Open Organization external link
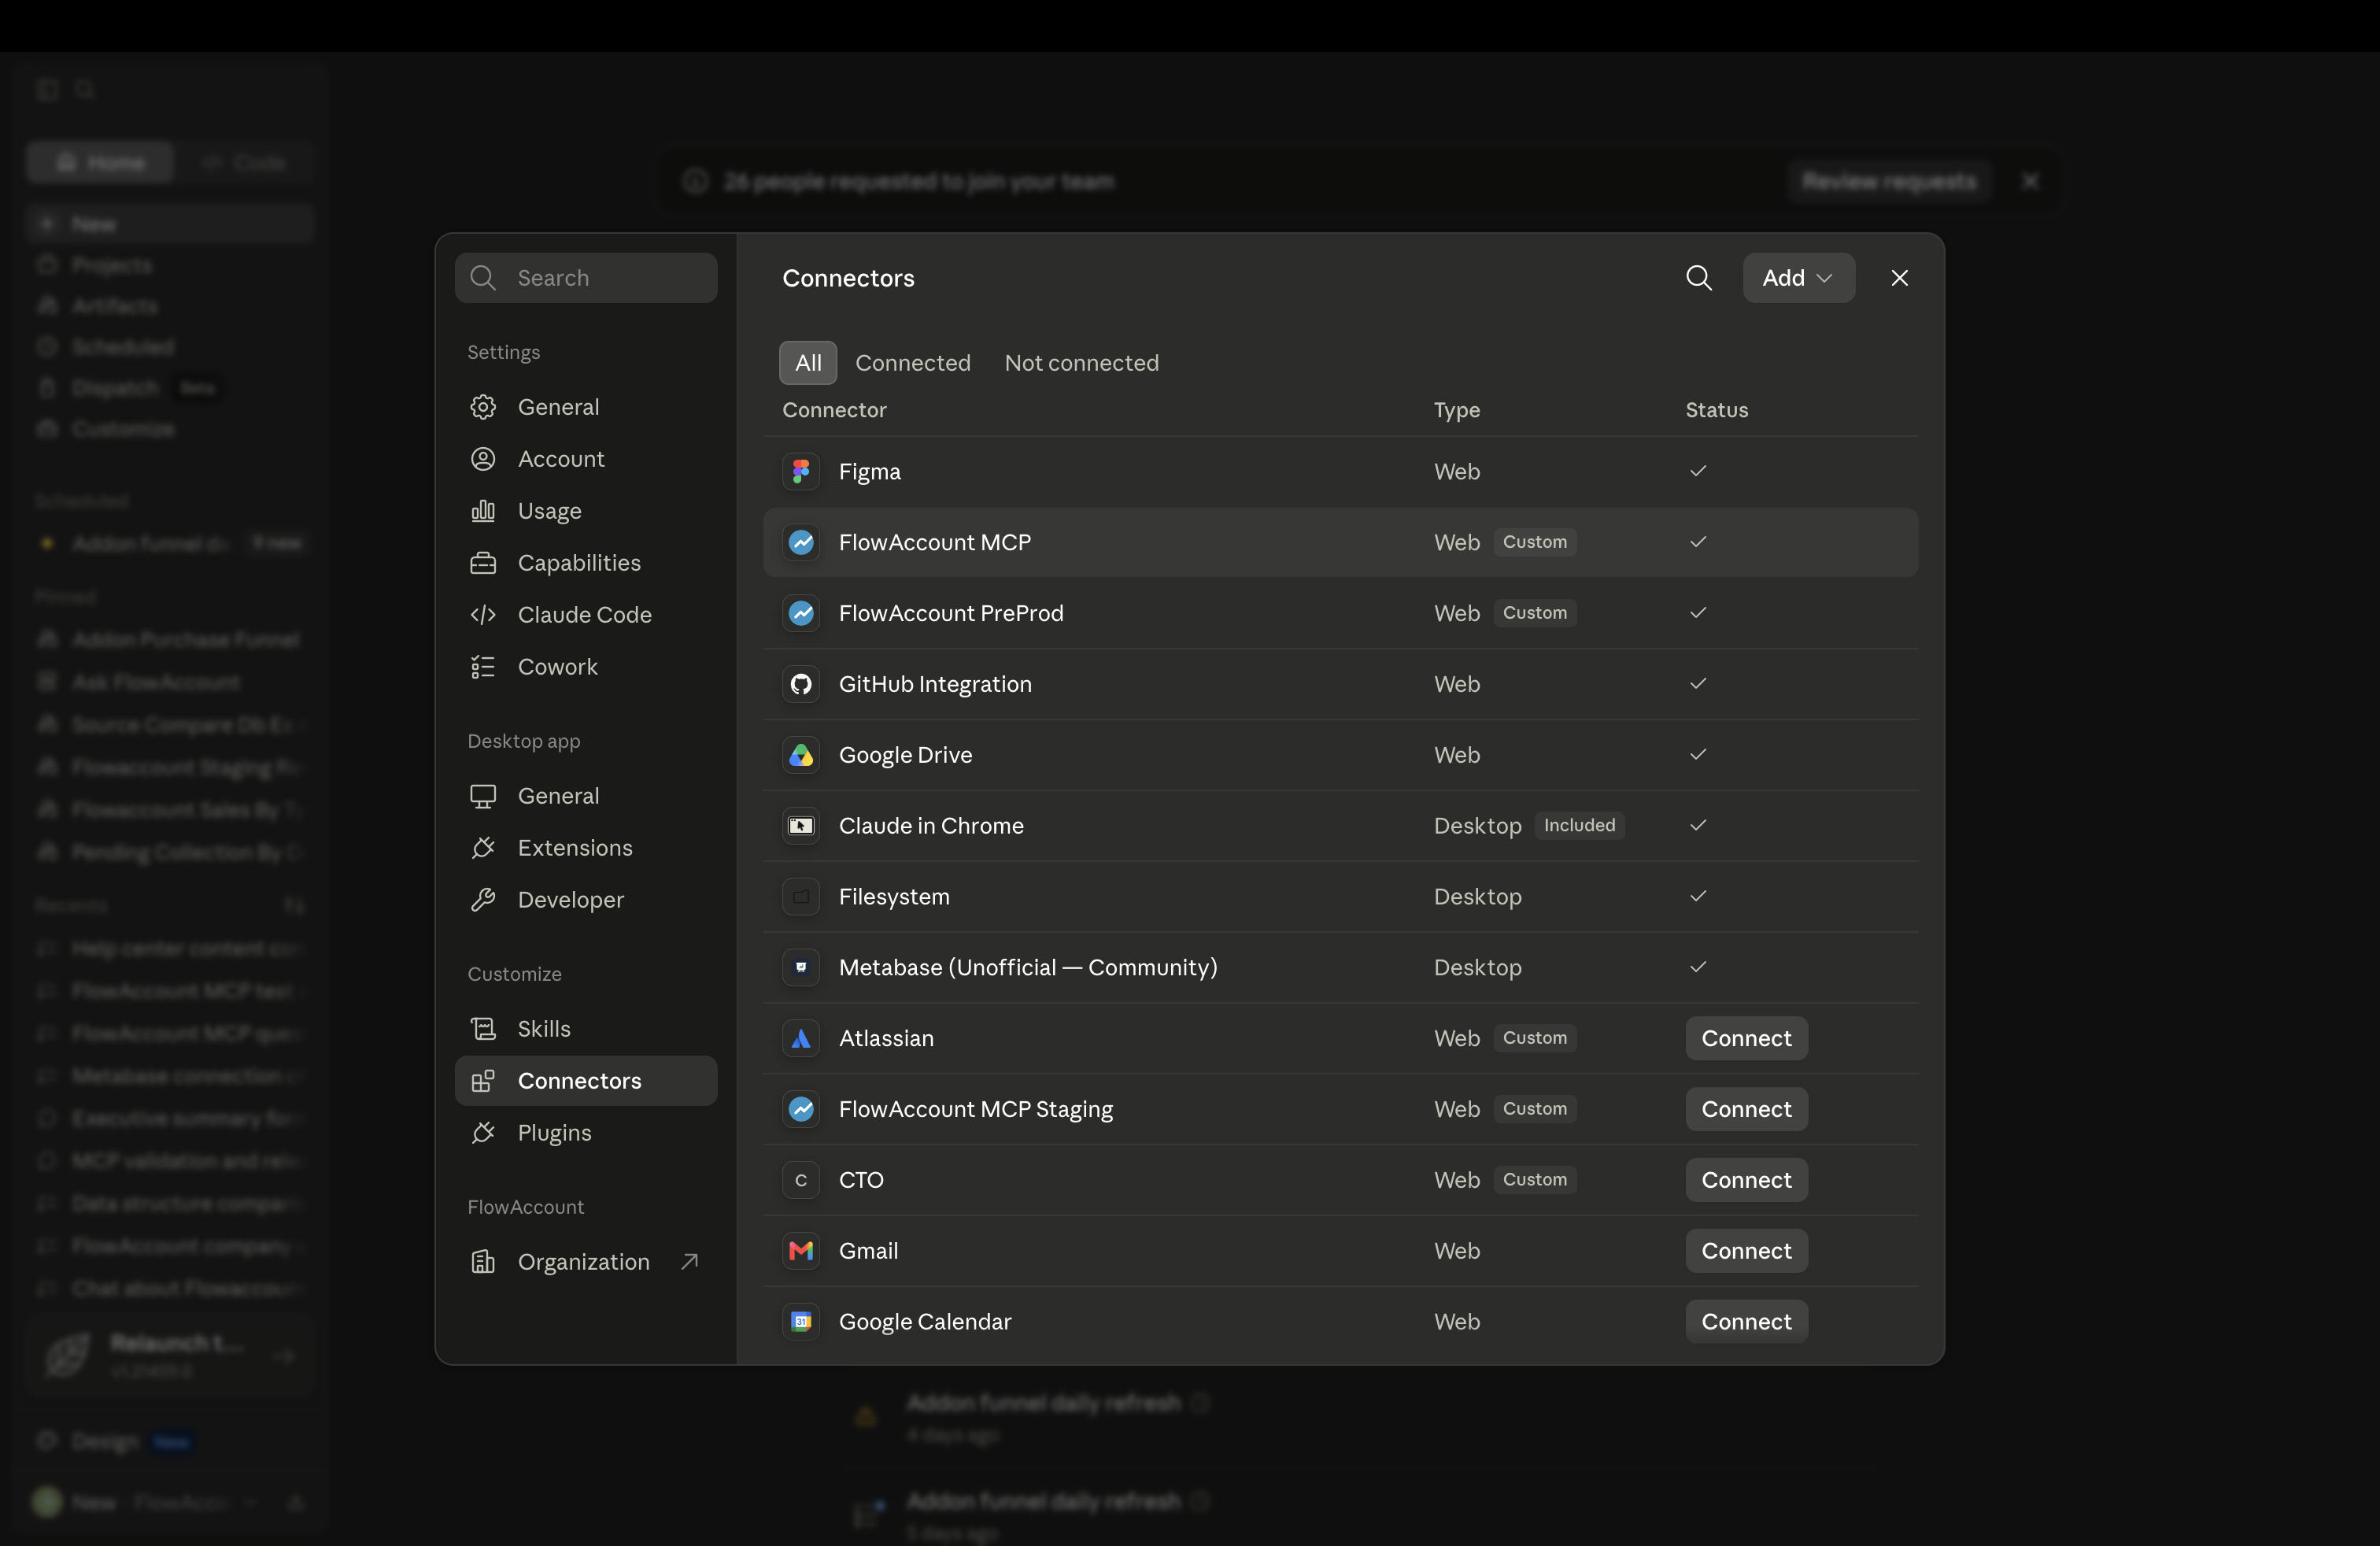The width and height of the screenshot is (2380, 1546). point(586,1262)
